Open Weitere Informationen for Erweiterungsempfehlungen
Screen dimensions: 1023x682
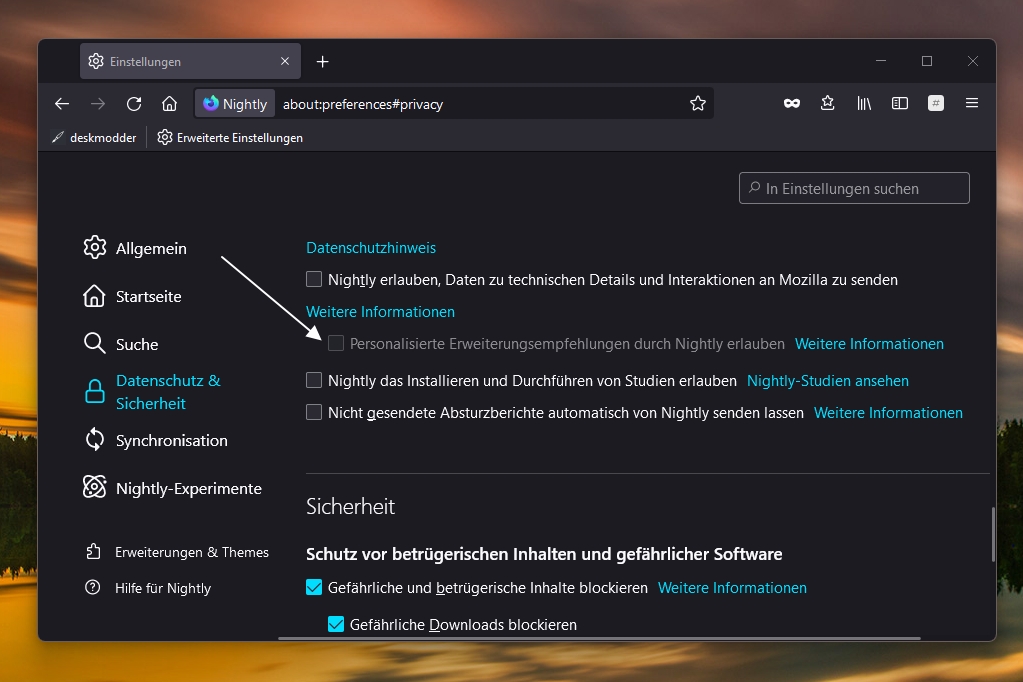click(869, 344)
